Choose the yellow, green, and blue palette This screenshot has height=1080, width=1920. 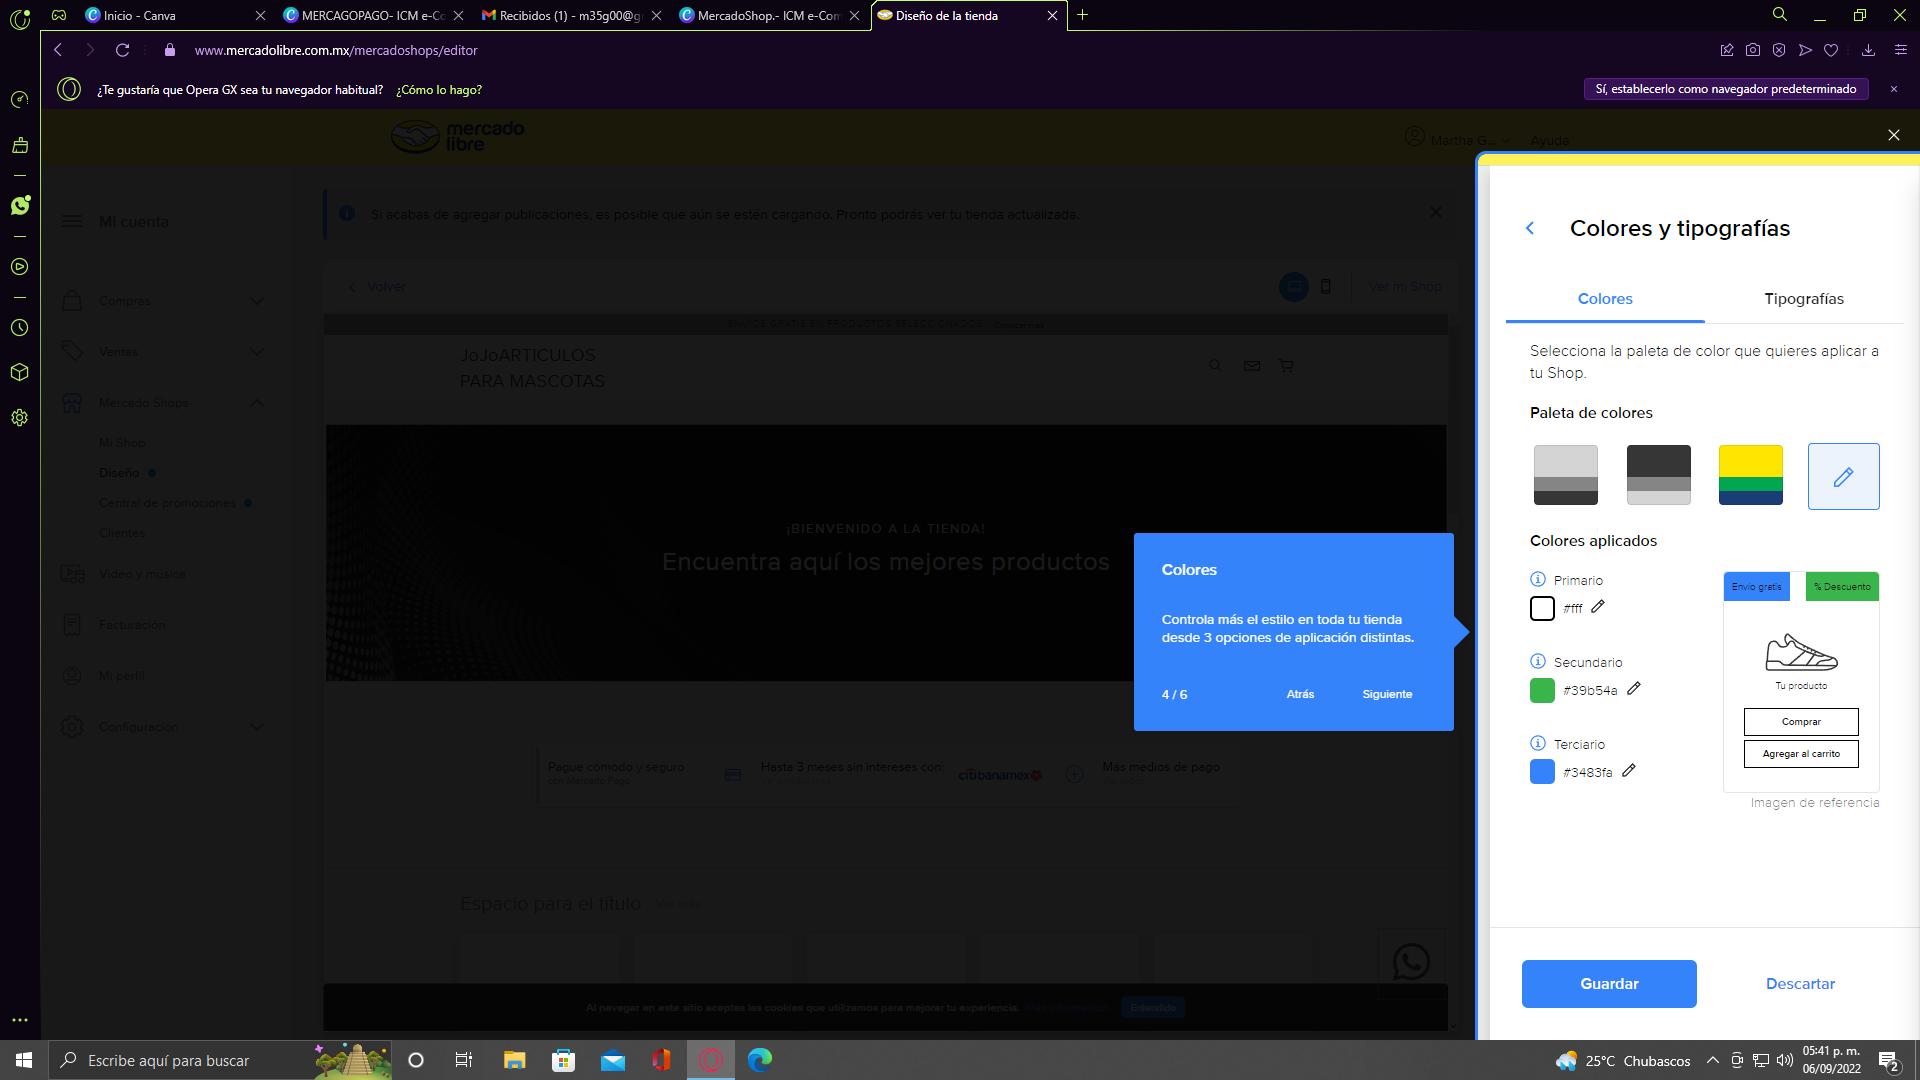[x=1750, y=476]
